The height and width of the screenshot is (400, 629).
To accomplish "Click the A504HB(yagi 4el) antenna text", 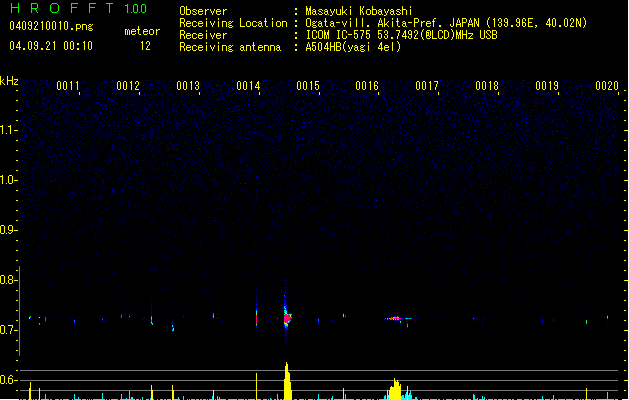I will [x=353, y=47].
